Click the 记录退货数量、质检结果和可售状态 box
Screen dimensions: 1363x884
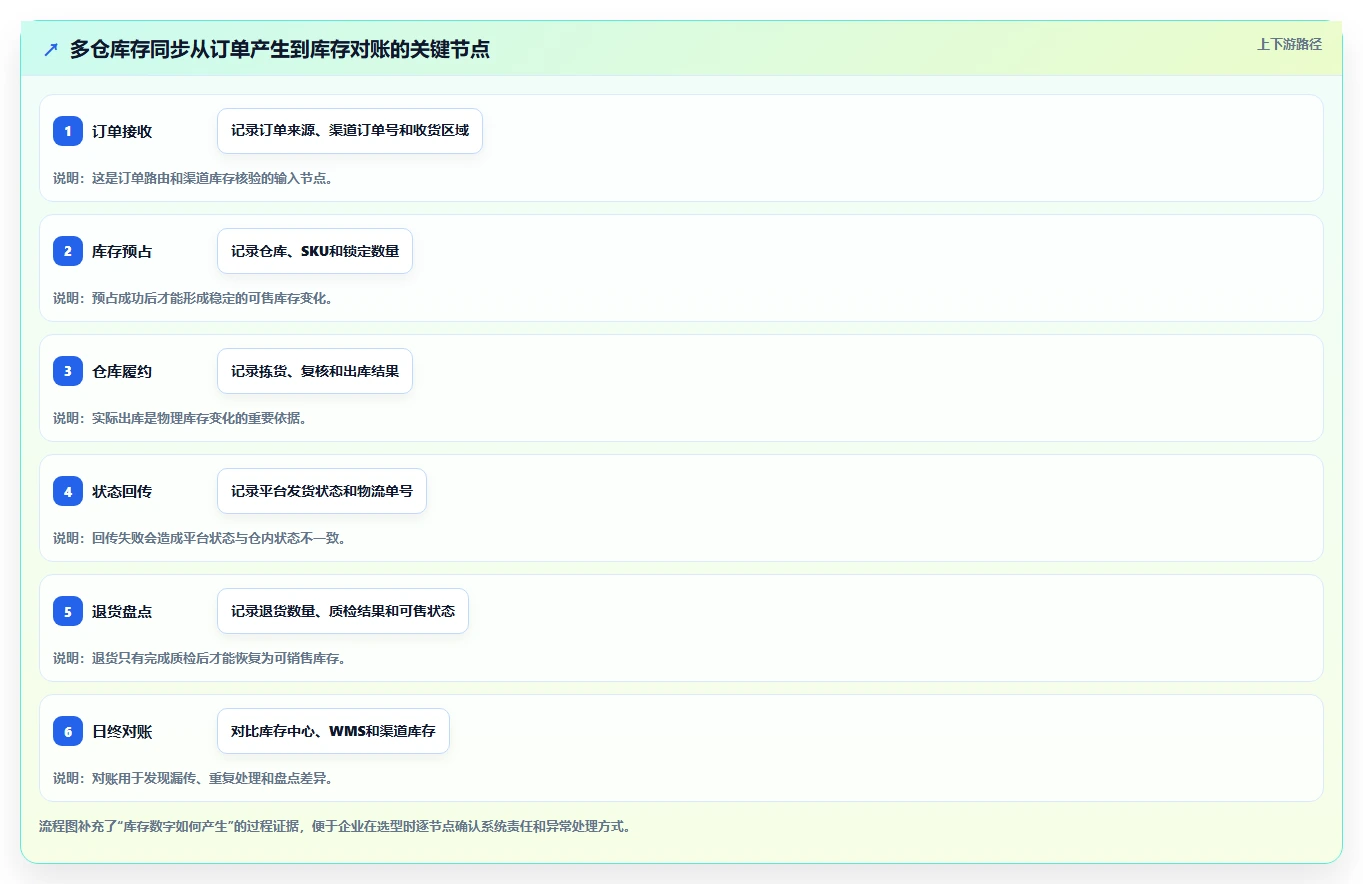coord(343,611)
